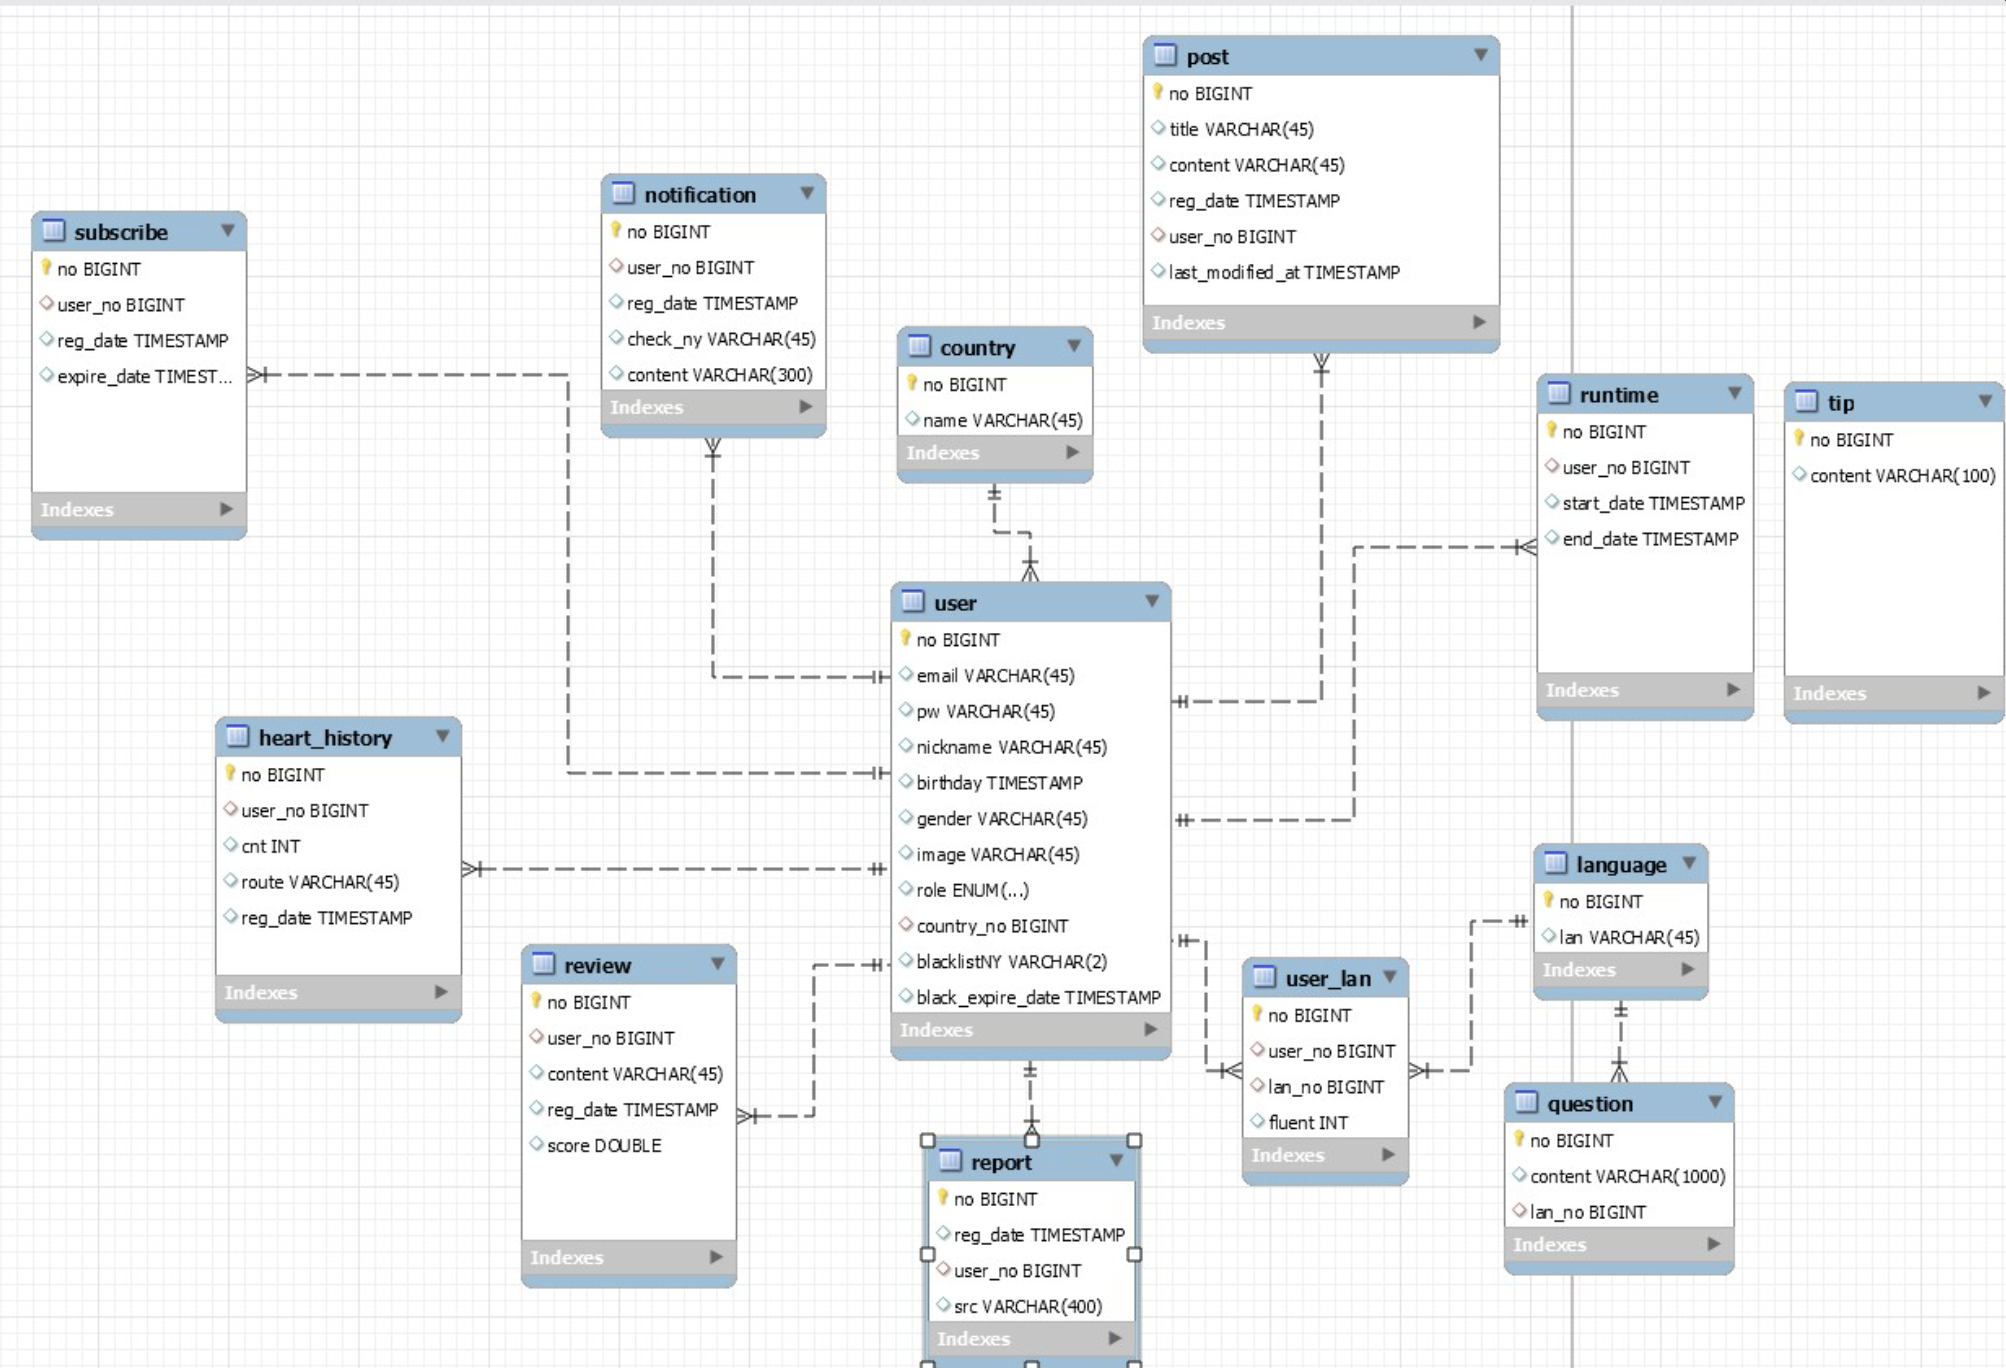Expand the post table Indexes section
The image size is (2006, 1368).
pos(1465,319)
